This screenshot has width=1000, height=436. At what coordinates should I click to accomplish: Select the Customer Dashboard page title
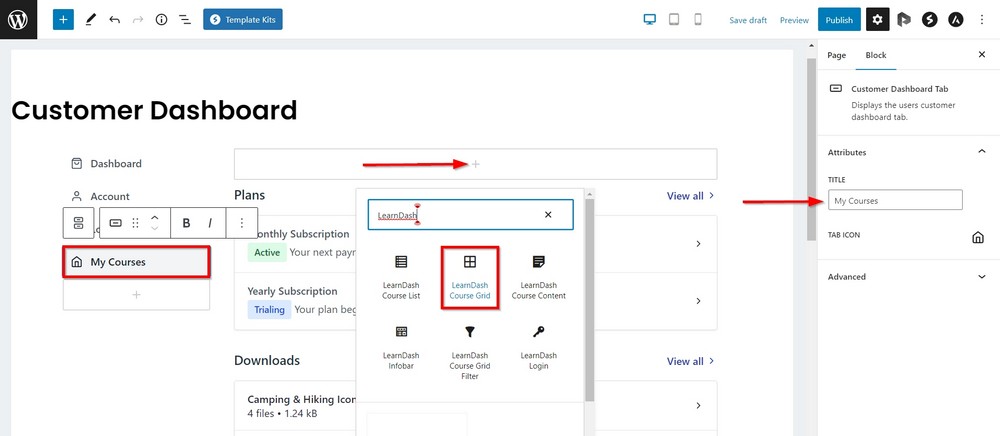[x=154, y=110]
